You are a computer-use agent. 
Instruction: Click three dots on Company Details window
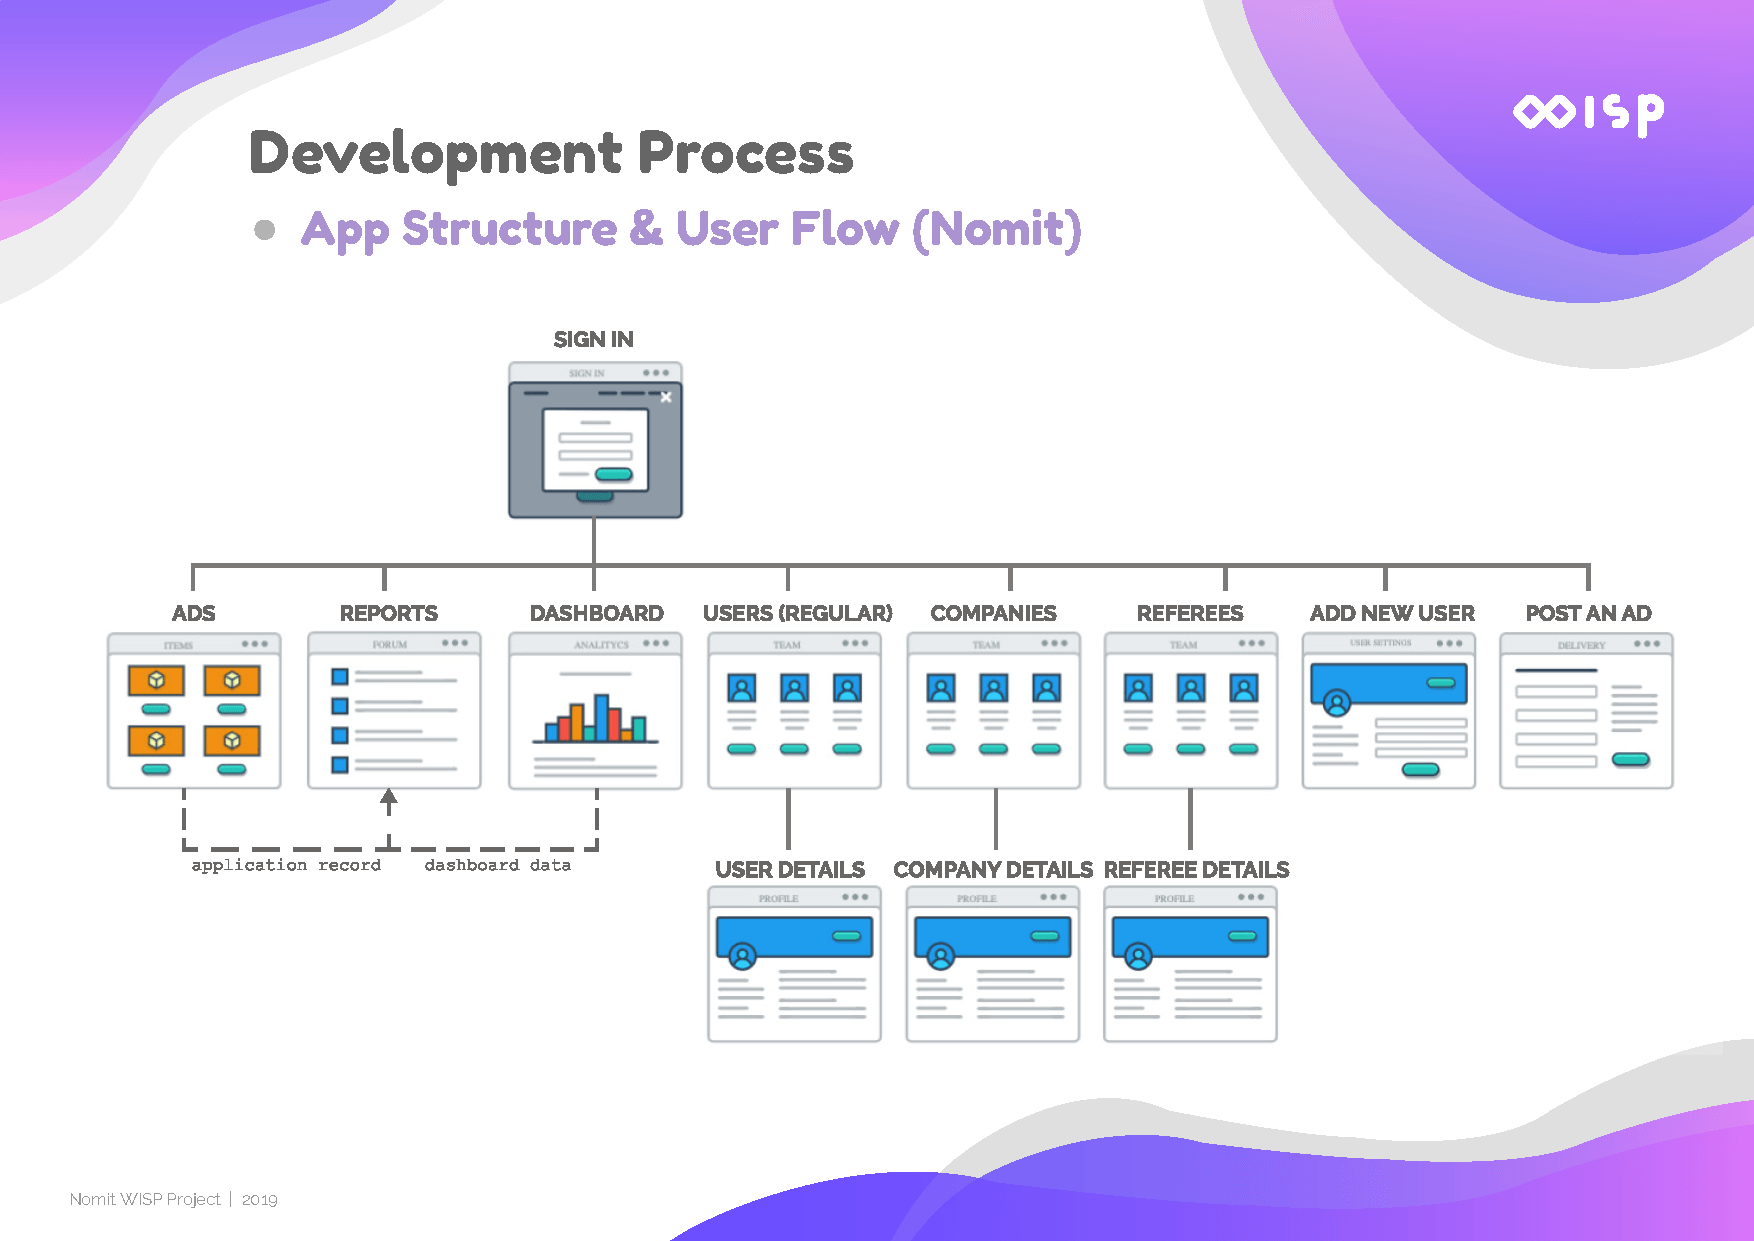[x=1053, y=897]
